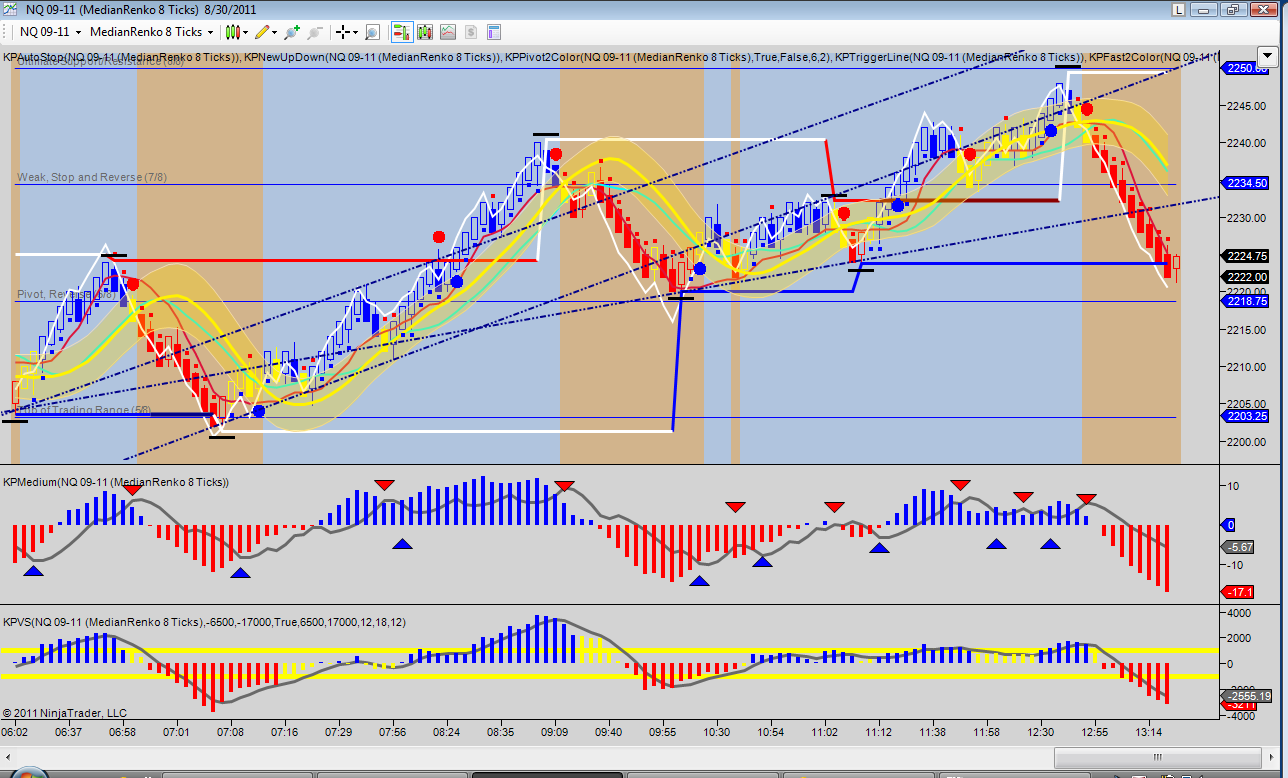Click the 2210.00 price axis label
The image size is (1288, 778).
click(x=1246, y=367)
